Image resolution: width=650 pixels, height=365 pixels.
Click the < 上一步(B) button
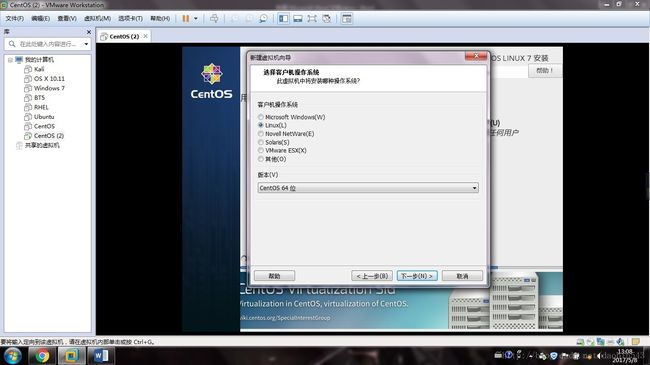coord(372,276)
